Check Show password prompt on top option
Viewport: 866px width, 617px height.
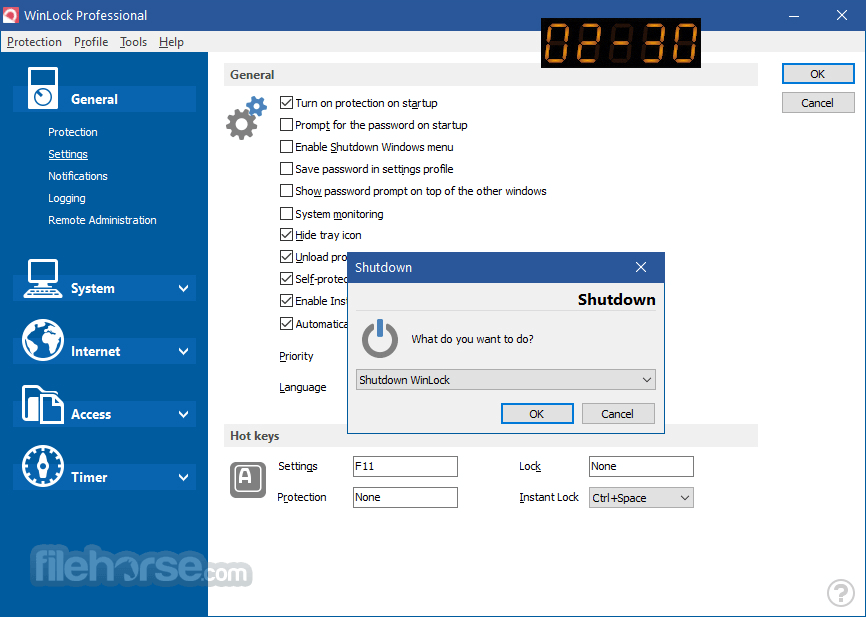pyautogui.click(x=286, y=191)
